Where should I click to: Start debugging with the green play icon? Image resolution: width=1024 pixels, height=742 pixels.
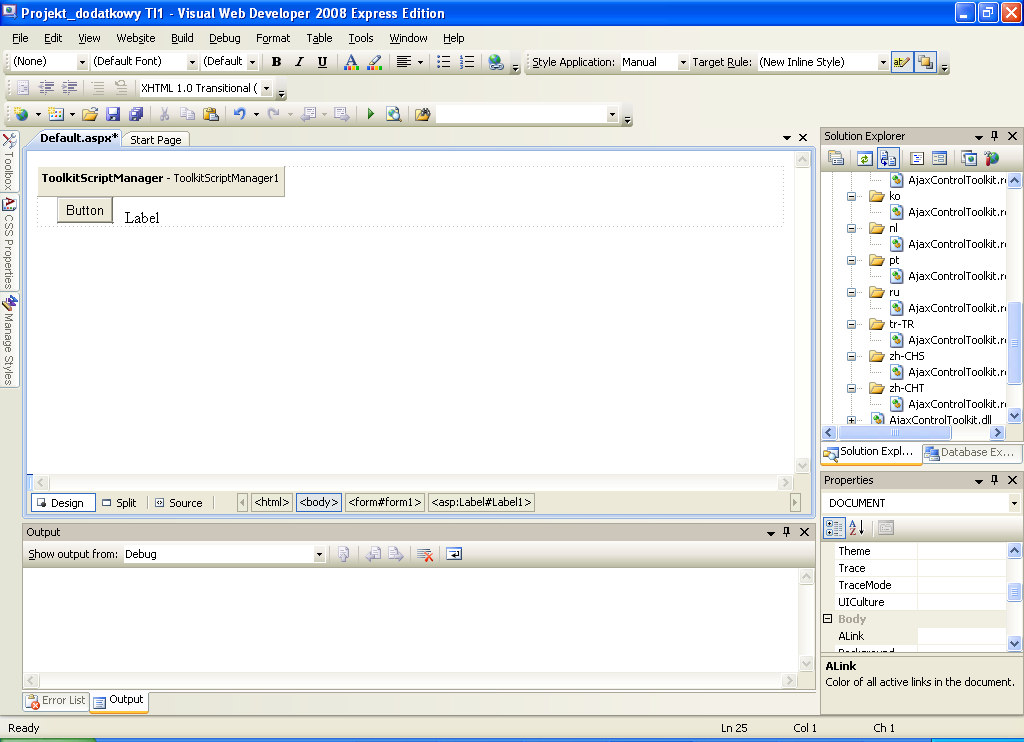[371, 114]
